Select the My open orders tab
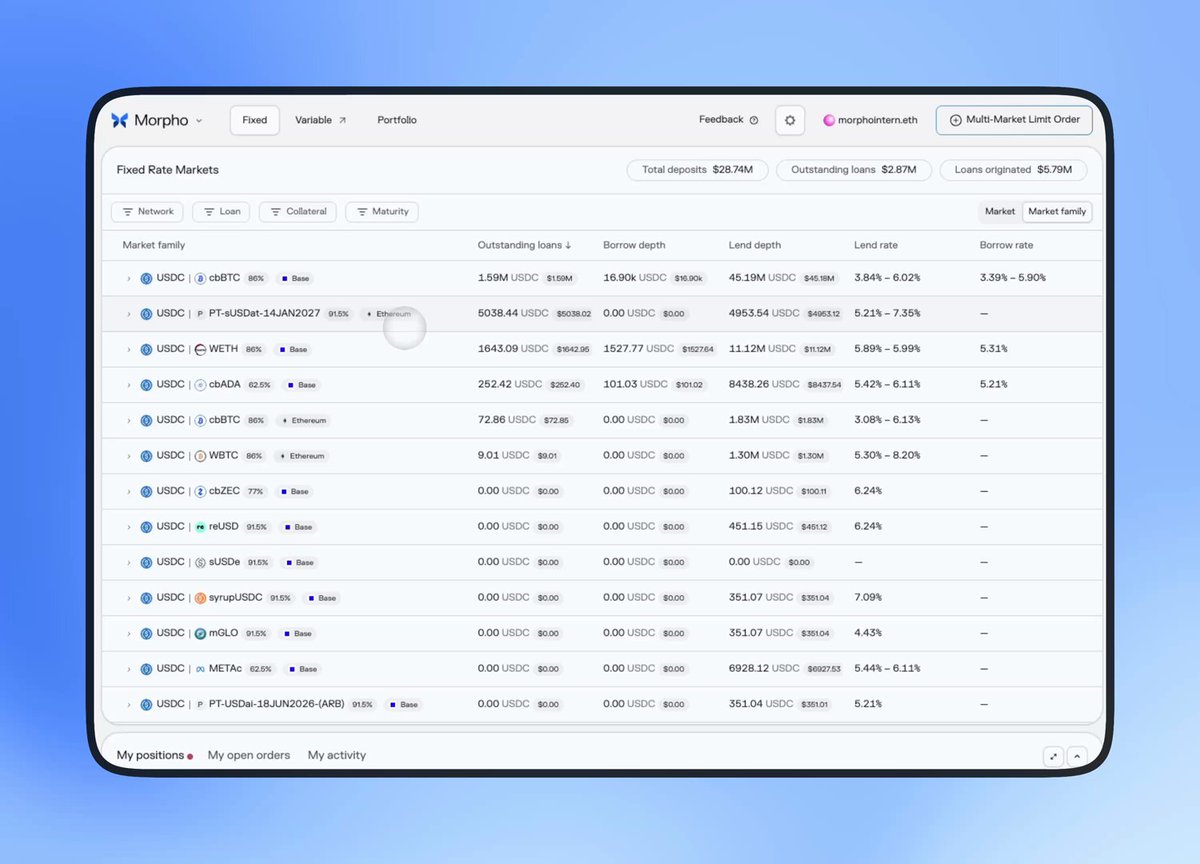This screenshot has height=864, width=1200. (249, 755)
